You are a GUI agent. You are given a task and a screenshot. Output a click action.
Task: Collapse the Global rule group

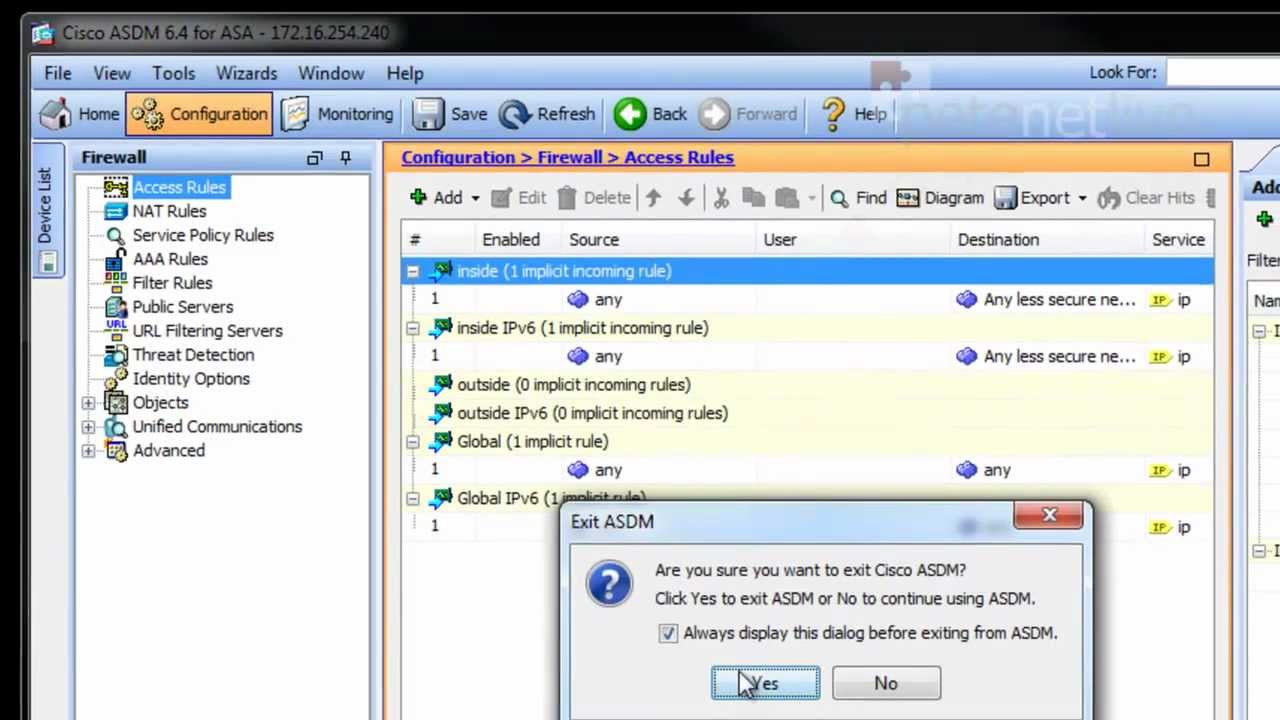coord(412,441)
